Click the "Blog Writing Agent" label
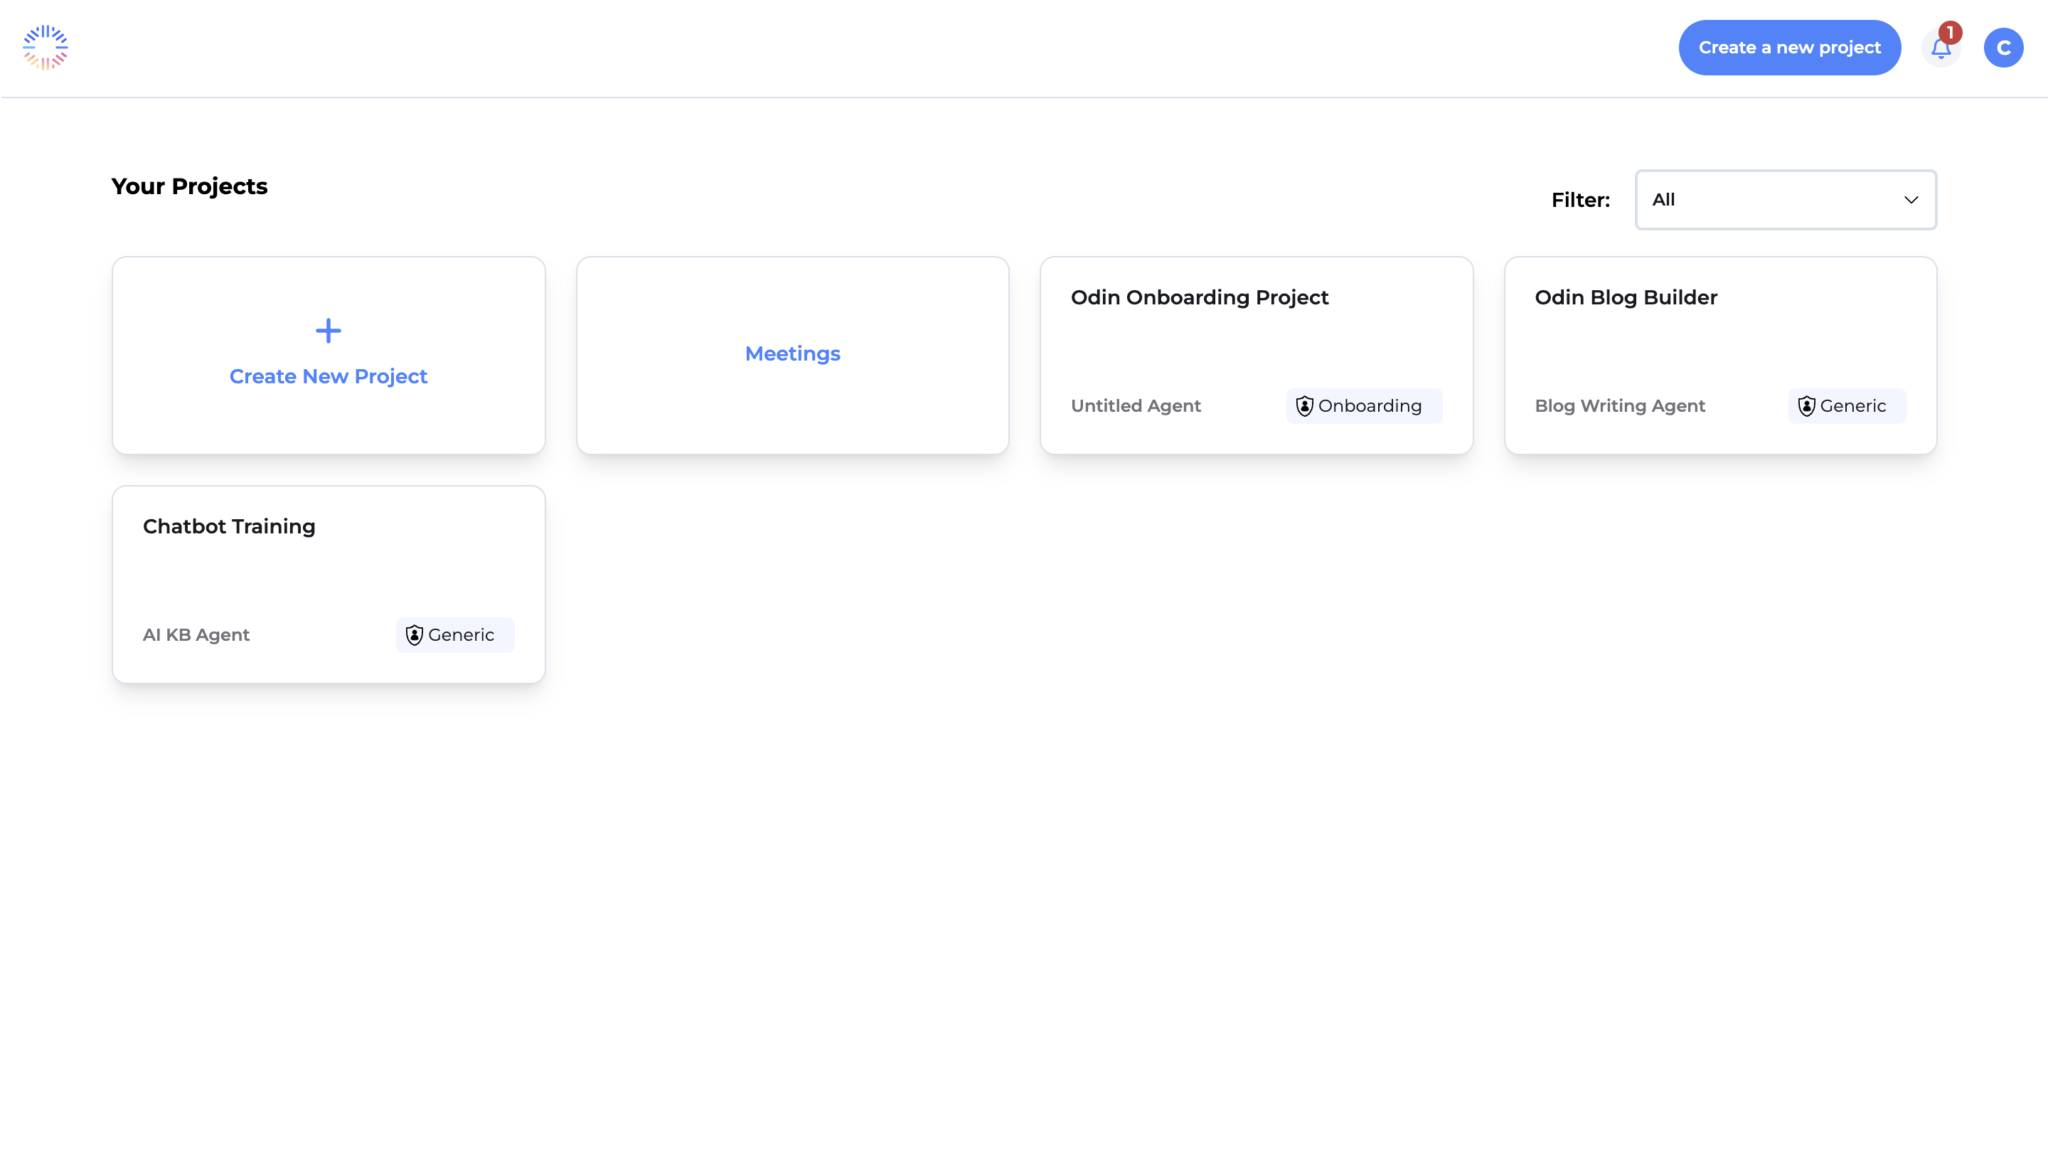 (1619, 406)
